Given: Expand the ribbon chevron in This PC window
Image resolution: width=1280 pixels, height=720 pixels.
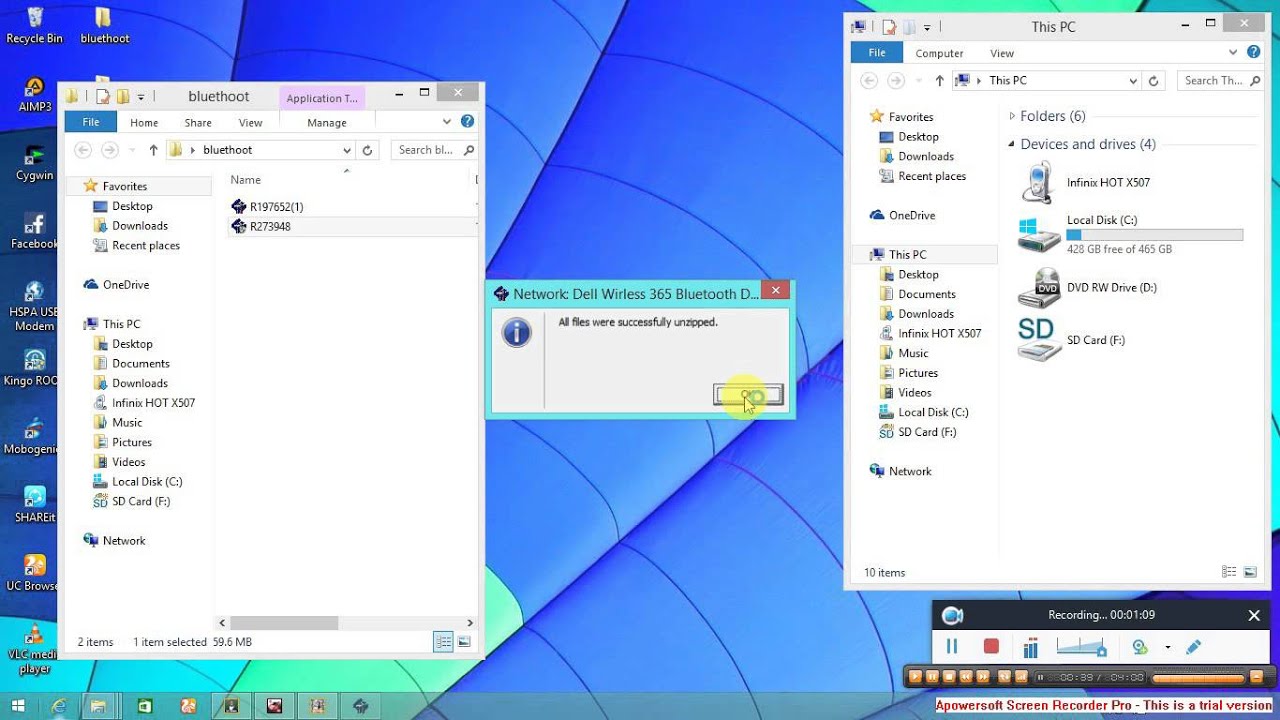Looking at the screenshot, I should pyautogui.click(x=1233, y=52).
